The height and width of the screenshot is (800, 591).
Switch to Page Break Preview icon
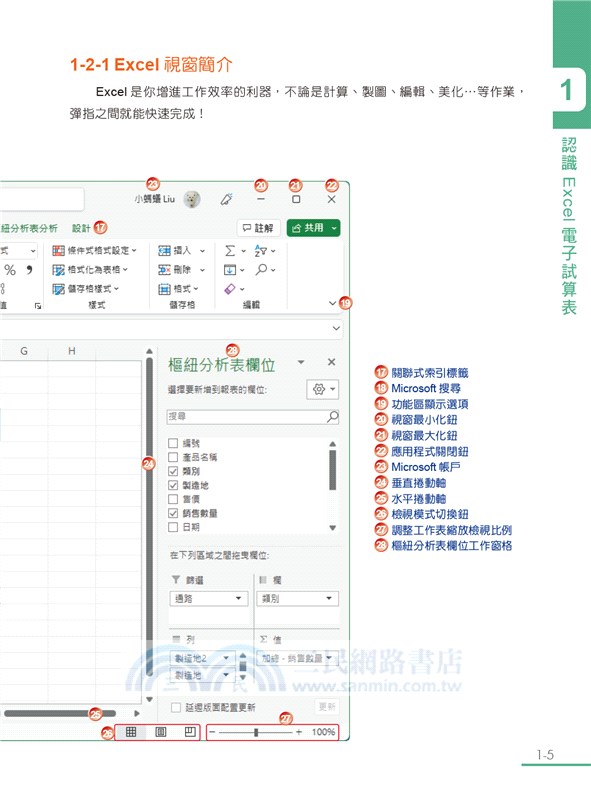coord(189,732)
